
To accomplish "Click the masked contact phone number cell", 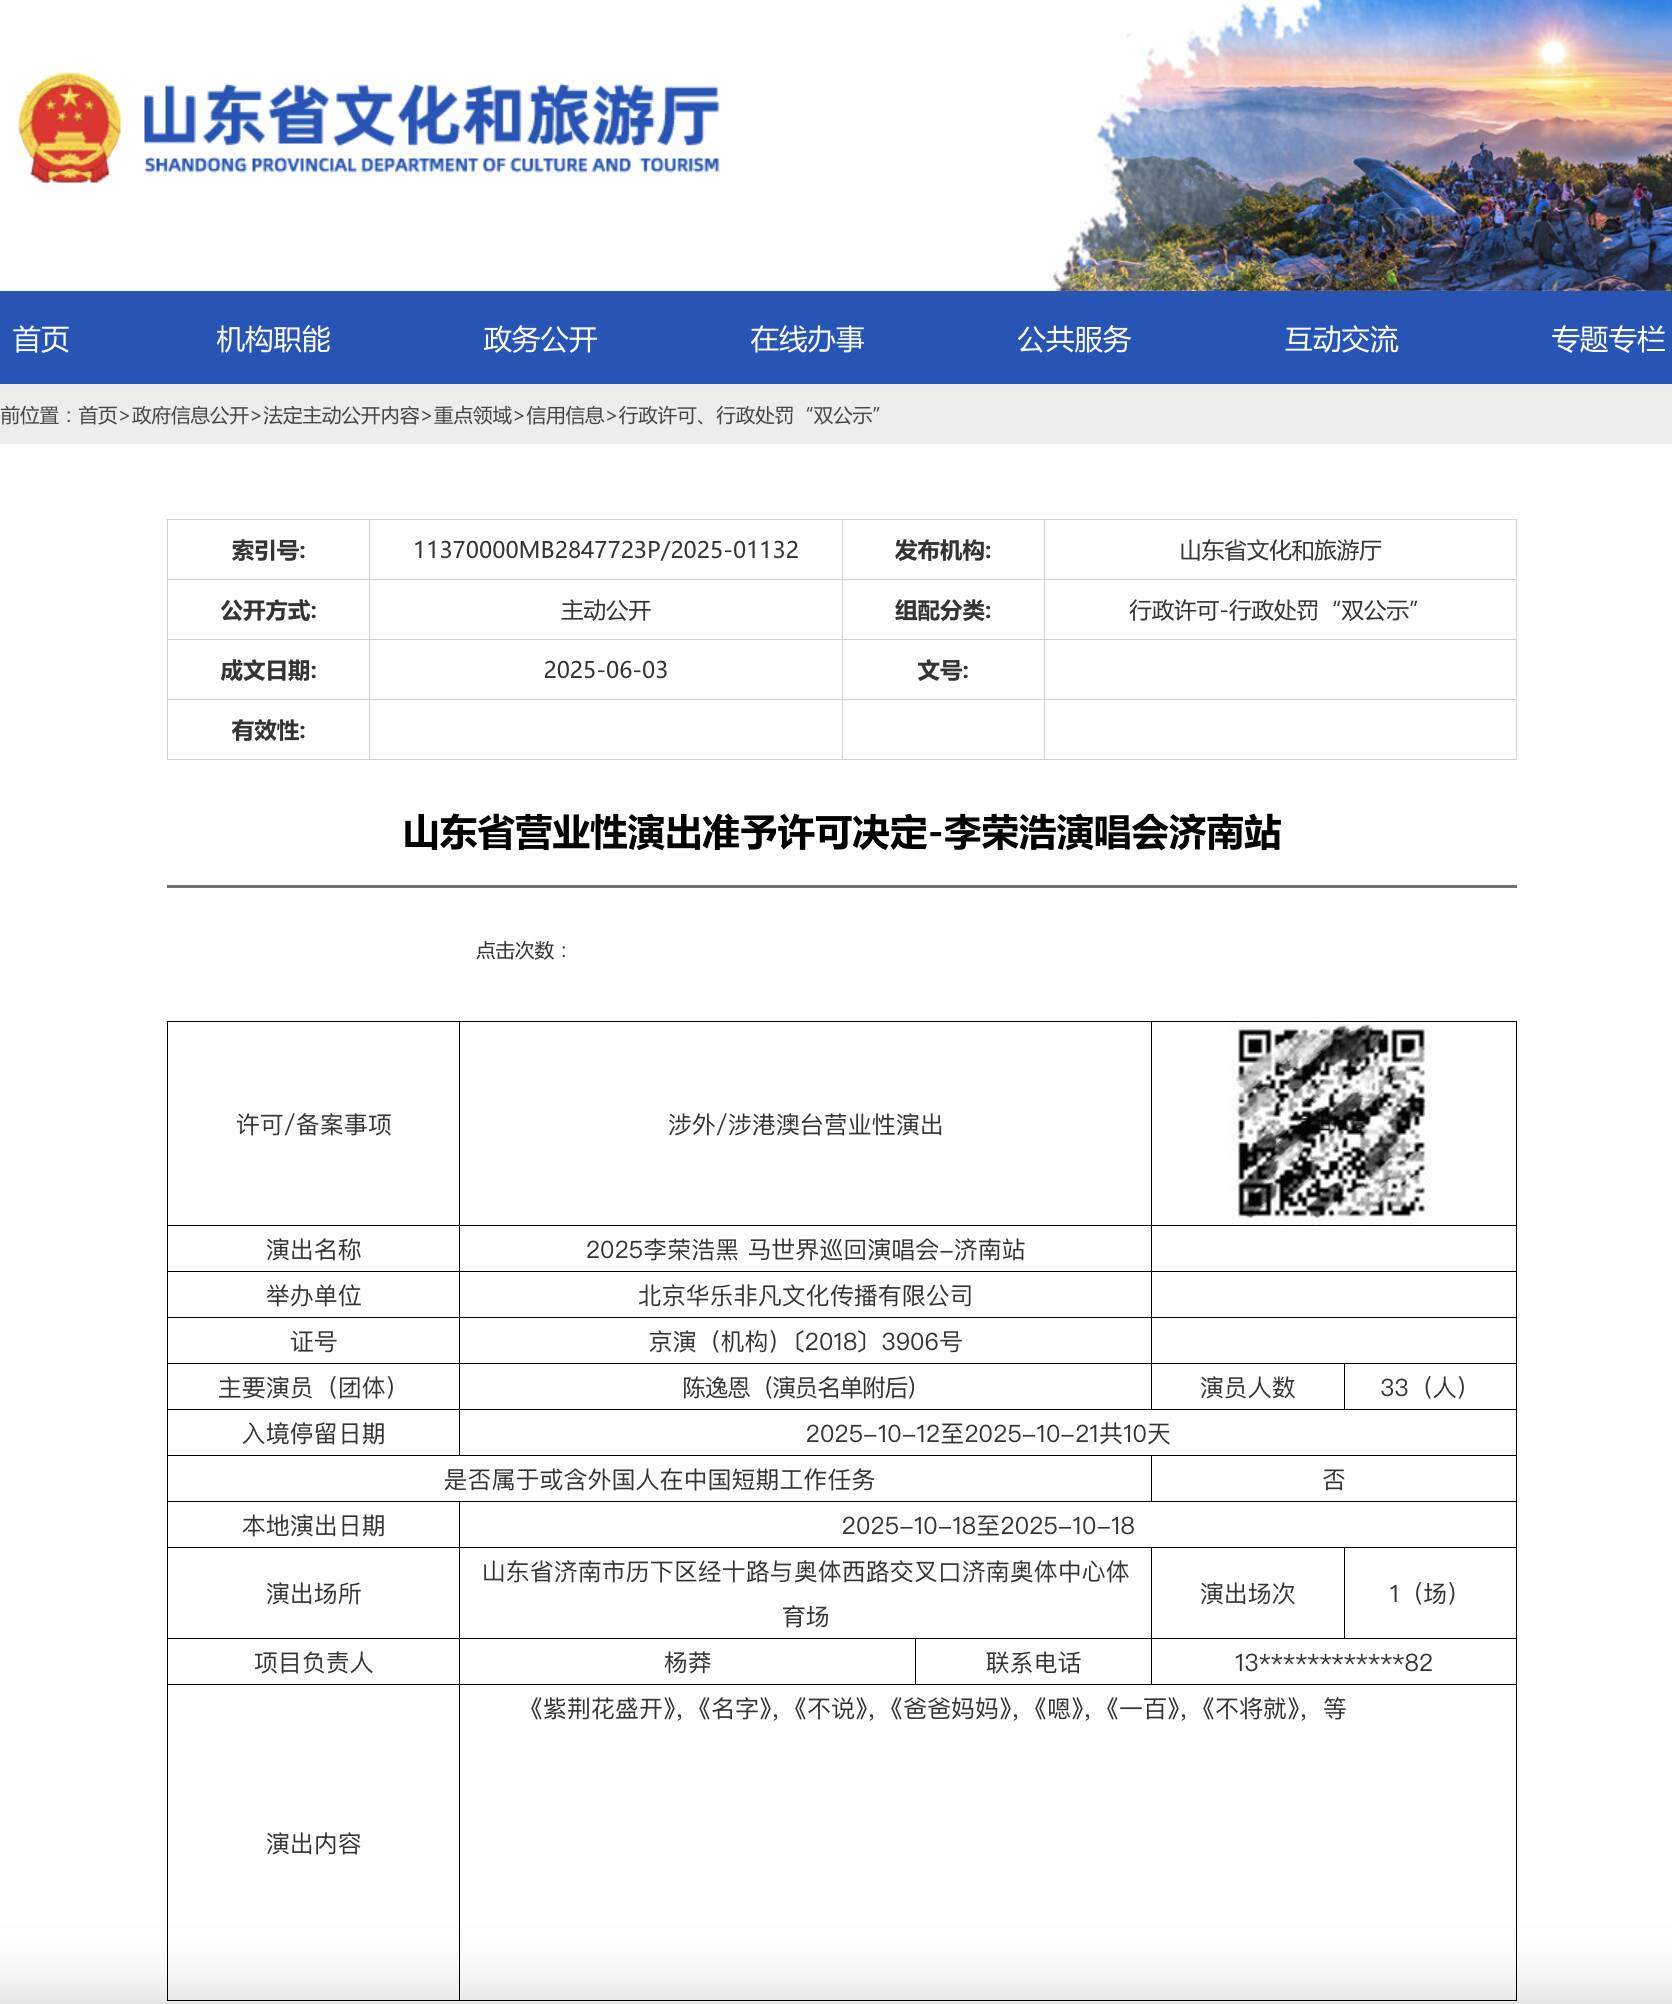I will point(1333,1660).
